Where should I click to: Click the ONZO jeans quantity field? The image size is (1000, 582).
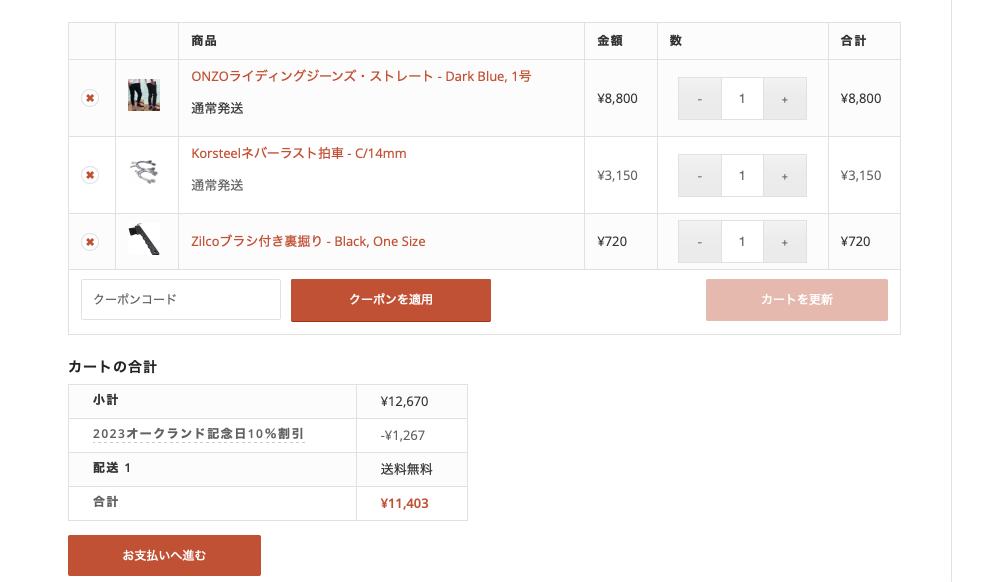pos(742,99)
